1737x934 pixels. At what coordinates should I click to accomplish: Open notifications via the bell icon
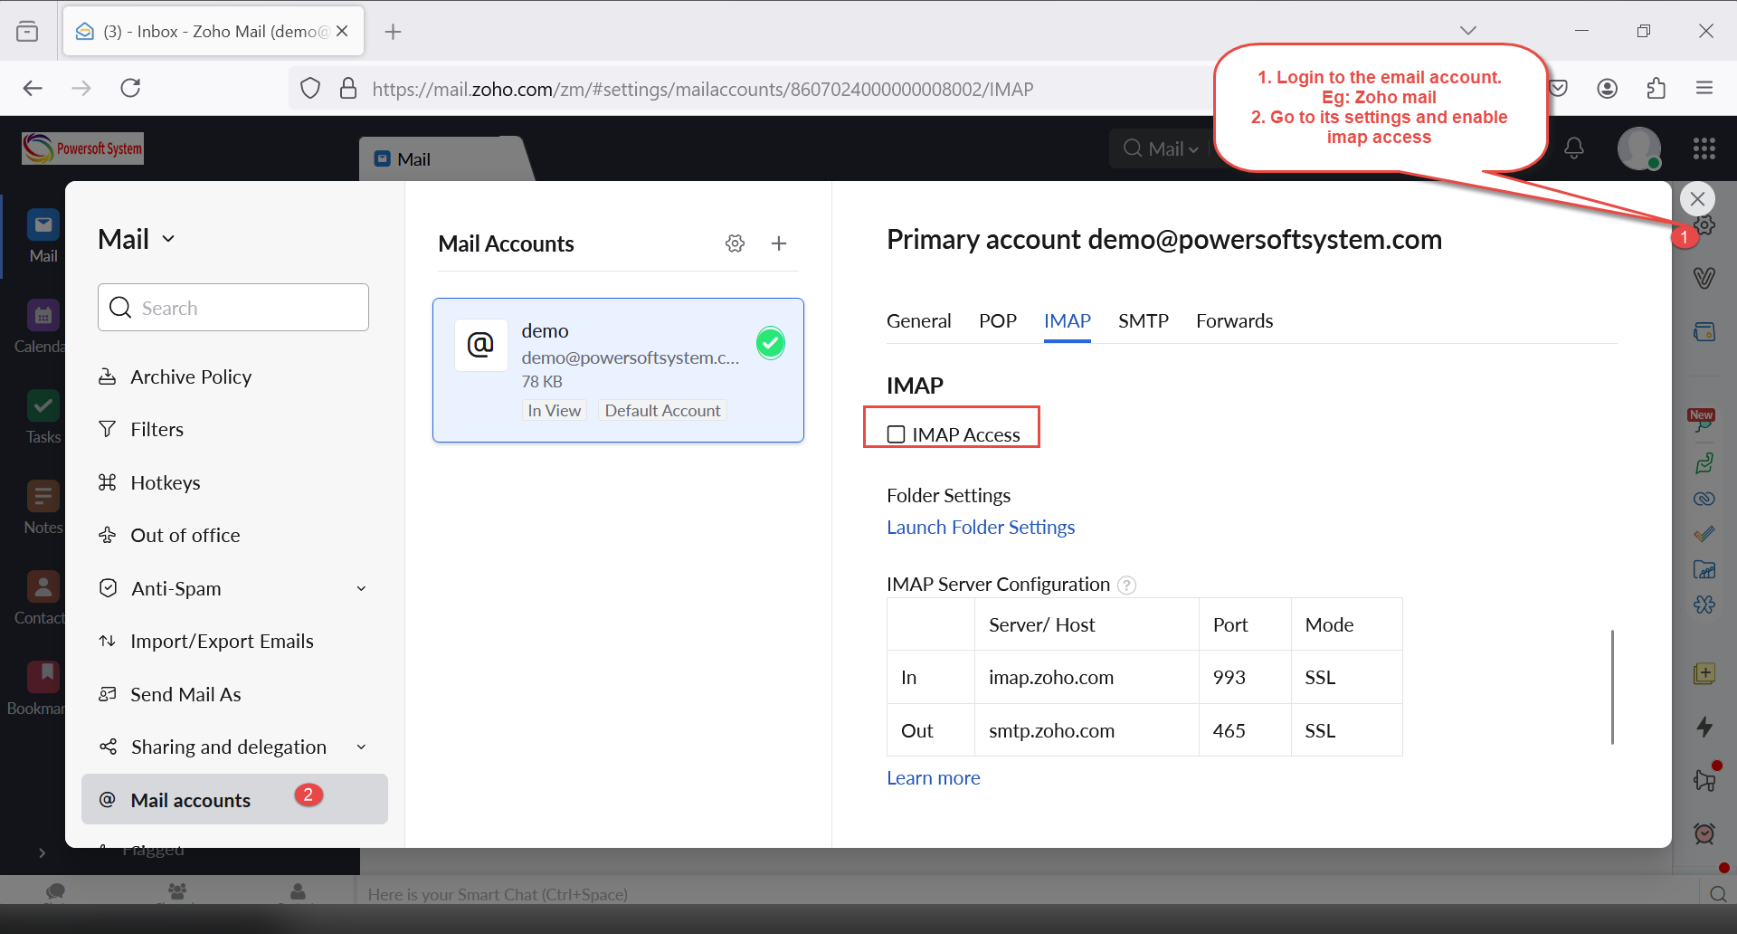(1573, 148)
